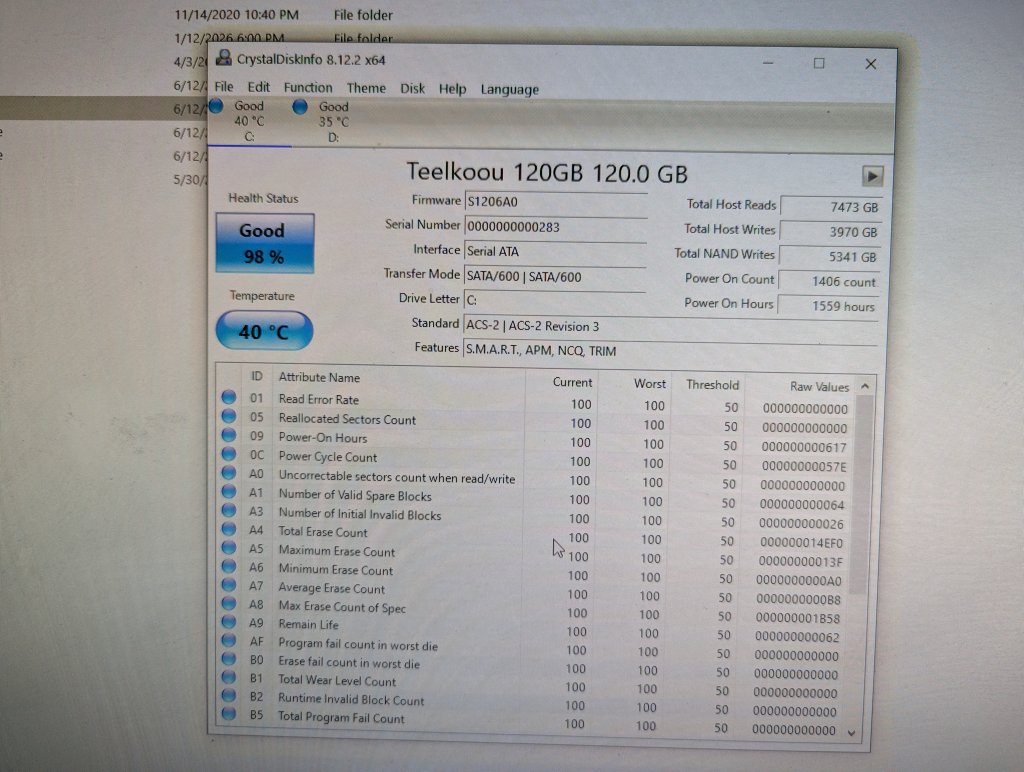Click the Current column header
The height and width of the screenshot is (772, 1024).
tap(572, 382)
